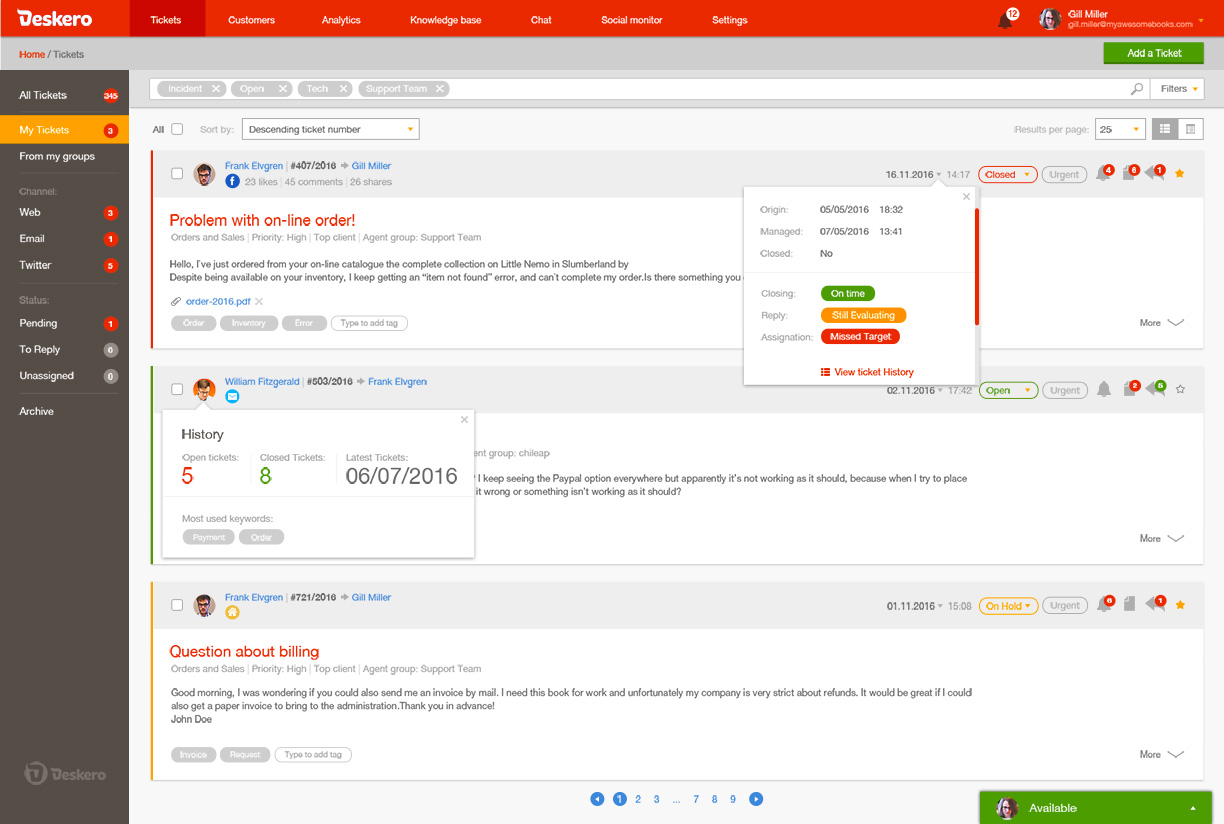Viewport: 1224px width, 824px height.
Task: Unstar ticket #407/2016
Action: point(1180,174)
